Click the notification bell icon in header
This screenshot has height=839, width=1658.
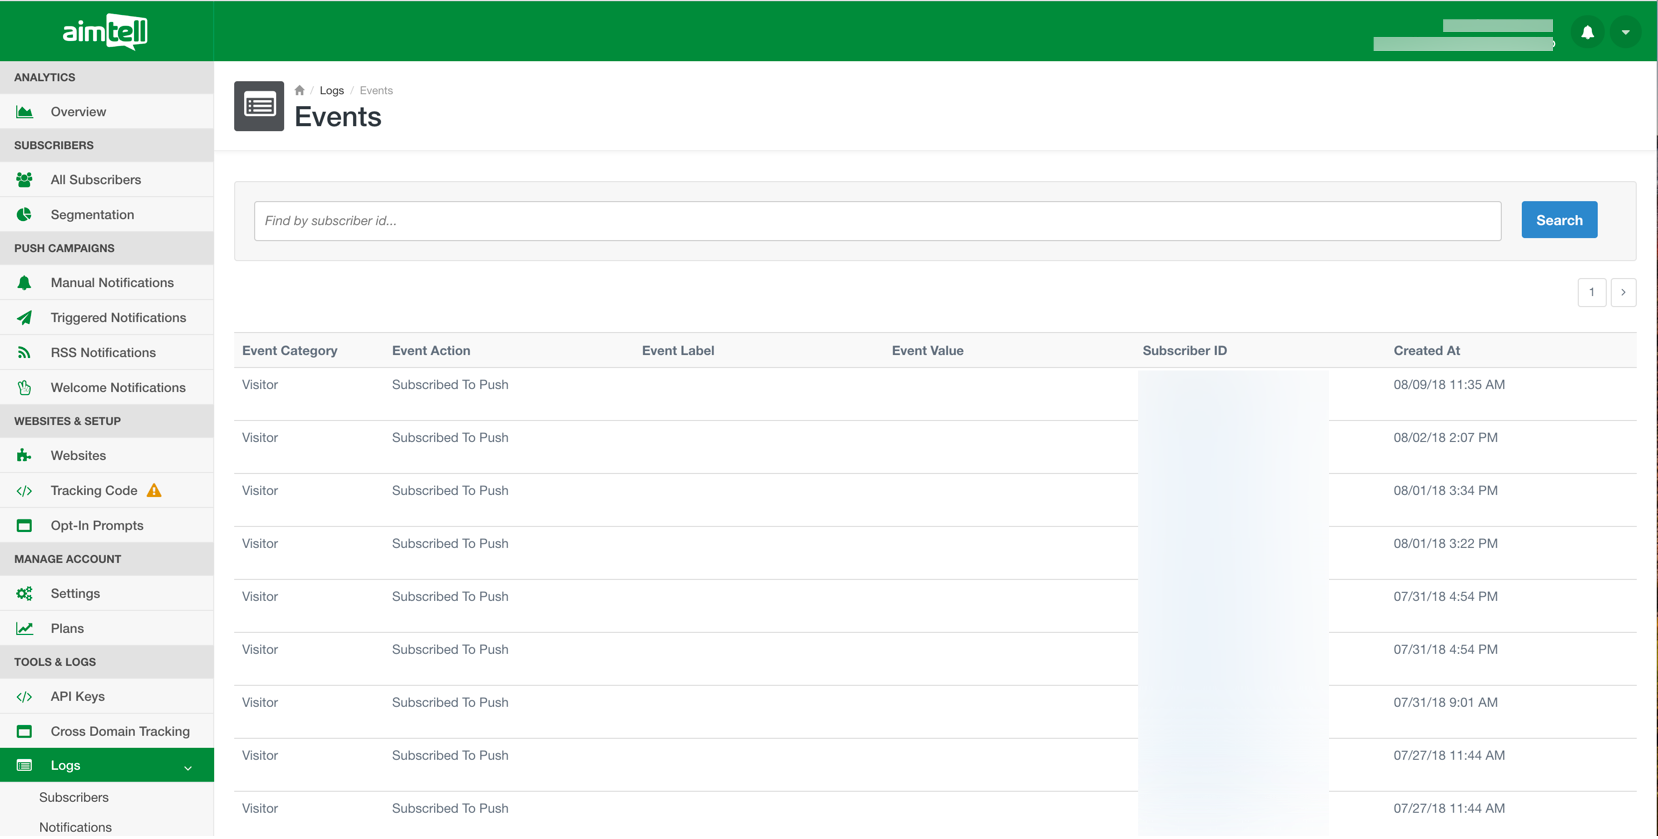click(1587, 32)
